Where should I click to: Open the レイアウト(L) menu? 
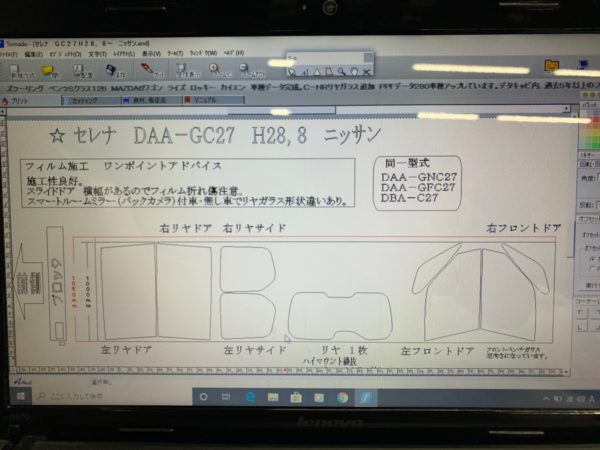[124, 54]
